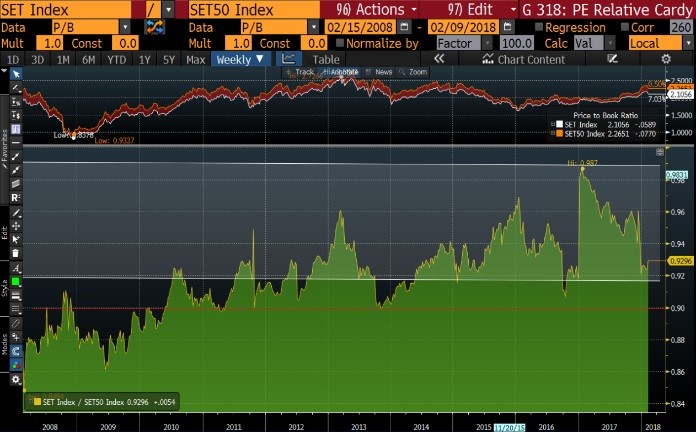
Task: Switch to line chart view icon
Action: (x=289, y=59)
